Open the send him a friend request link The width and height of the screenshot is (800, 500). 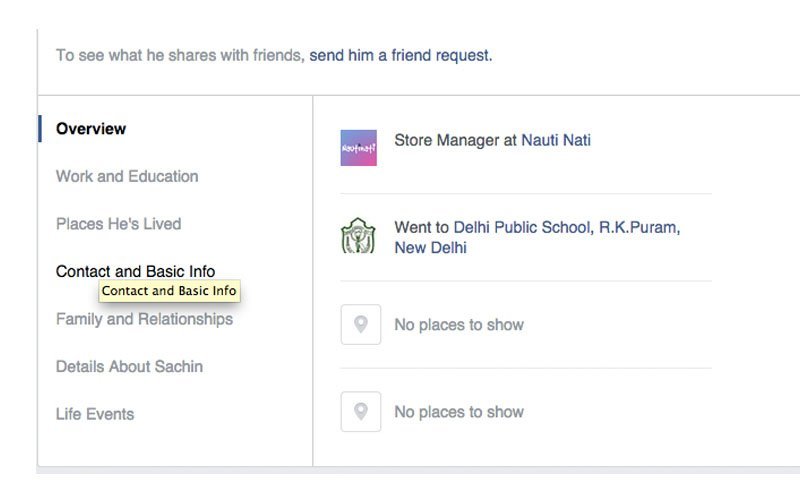401,55
